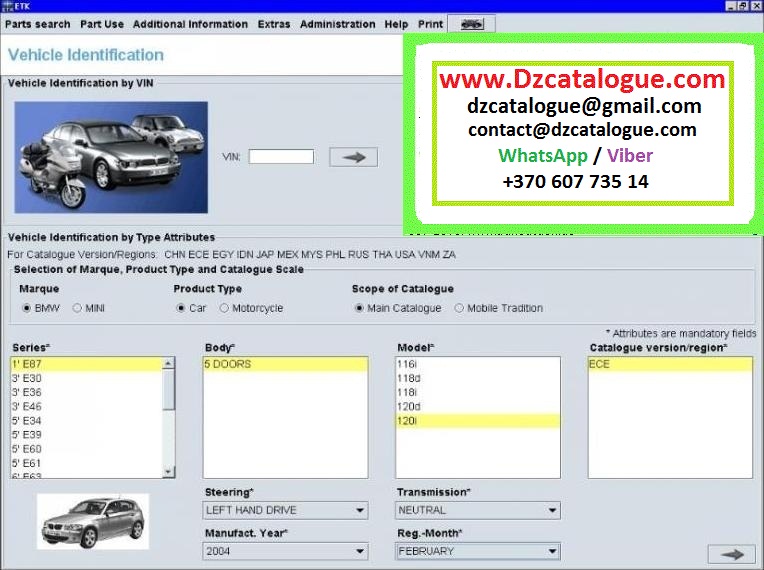This screenshot has width=764, height=570.
Task: Select series 3' E46
Action: coord(86,406)
